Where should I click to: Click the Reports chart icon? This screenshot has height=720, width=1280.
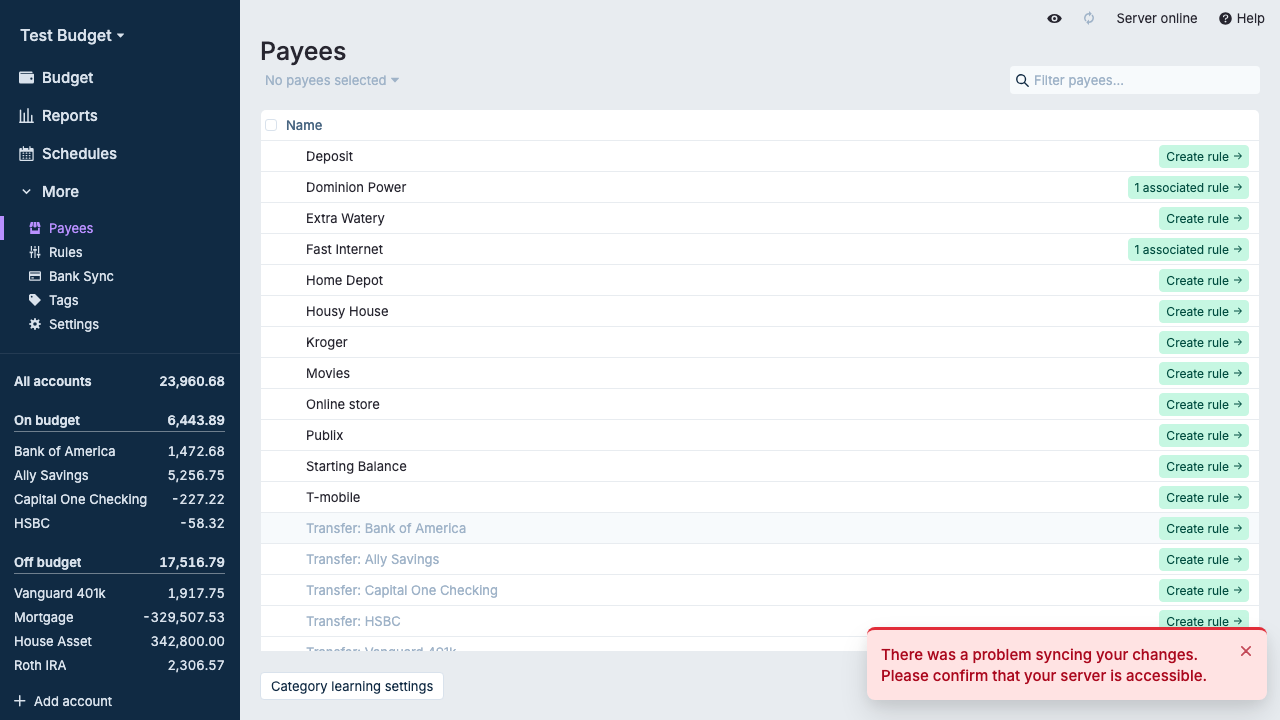coord(27,116)
